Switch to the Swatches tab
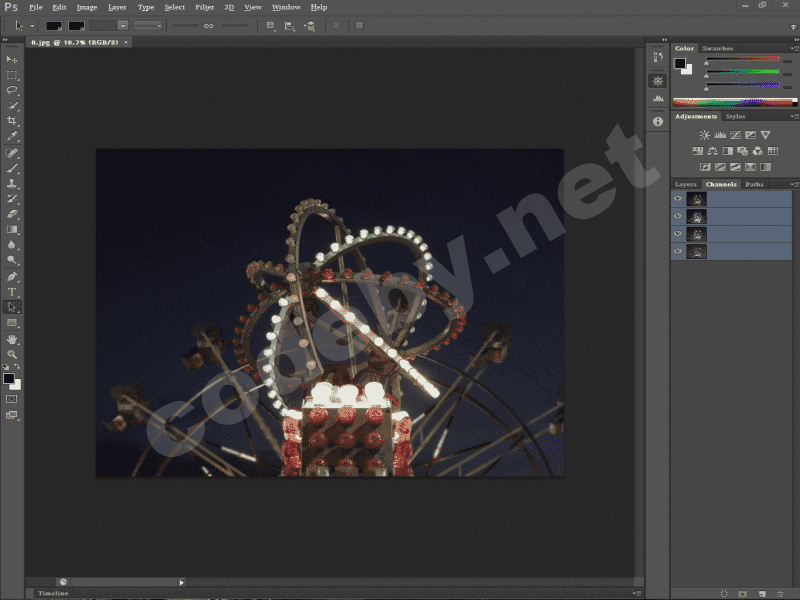 point(717,48)
